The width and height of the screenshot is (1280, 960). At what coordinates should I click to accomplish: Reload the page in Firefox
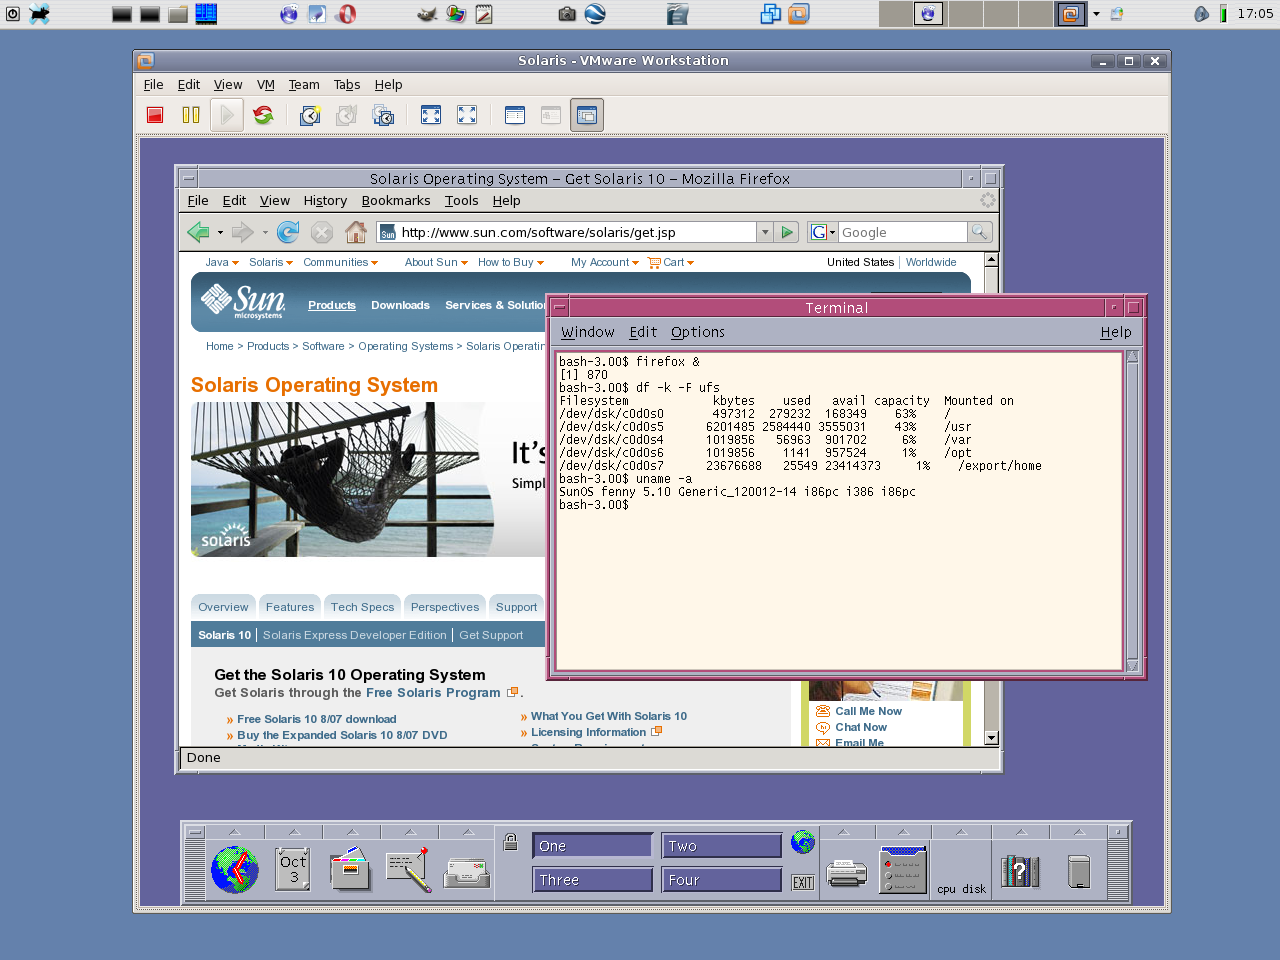pos(288,232)
